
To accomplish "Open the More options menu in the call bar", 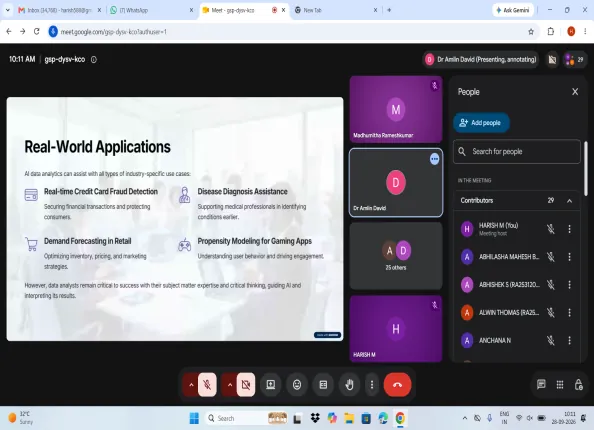I will click(372, 385).
